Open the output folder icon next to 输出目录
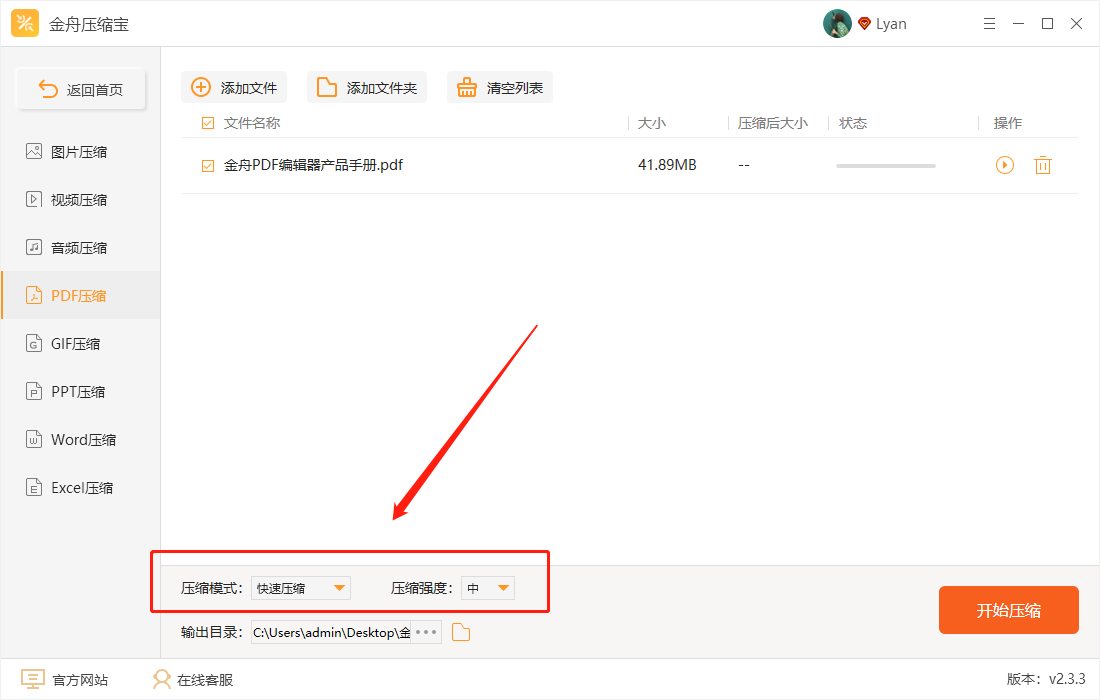The height and width of the screenshot is (700, 1100). tap(460, 631)
